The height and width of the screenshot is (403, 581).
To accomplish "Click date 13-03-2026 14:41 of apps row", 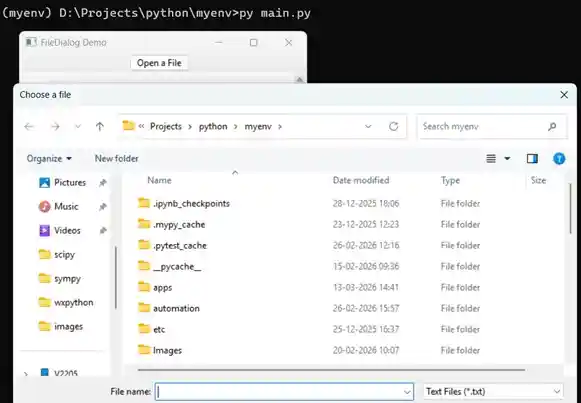I will point(366,287).
